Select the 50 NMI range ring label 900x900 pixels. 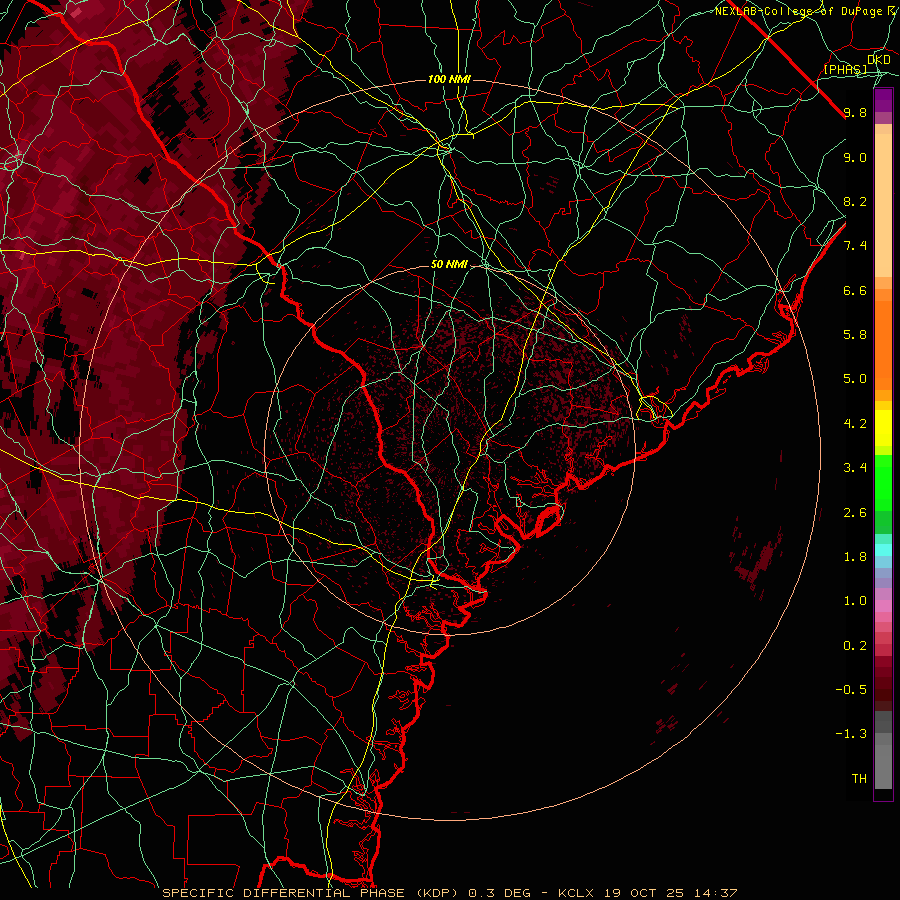click(x=449, y=265)
